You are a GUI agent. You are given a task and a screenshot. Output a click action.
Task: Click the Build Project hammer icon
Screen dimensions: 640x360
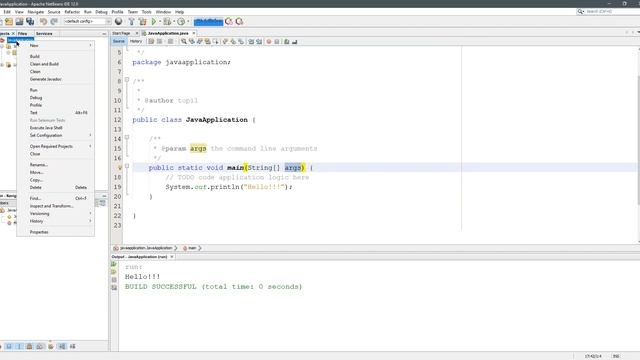pos(131,21)
